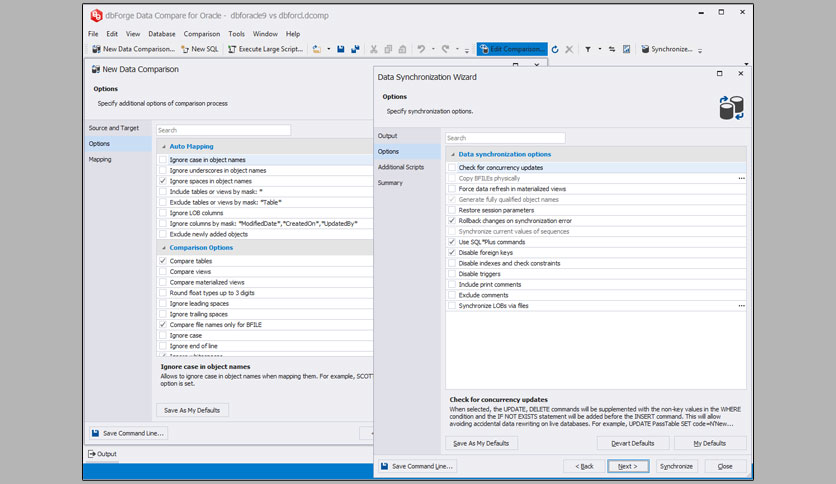Click Execute Large Script toolbar button
Screen dimensions: 836x484
pos(266,49)
